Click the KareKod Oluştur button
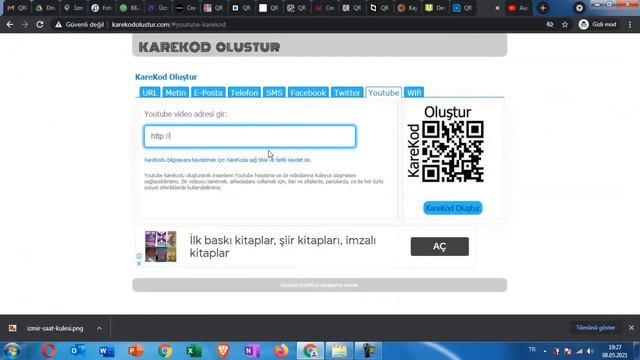The height and width of the screenshot is (360, 640). click(x=453, y=208)
